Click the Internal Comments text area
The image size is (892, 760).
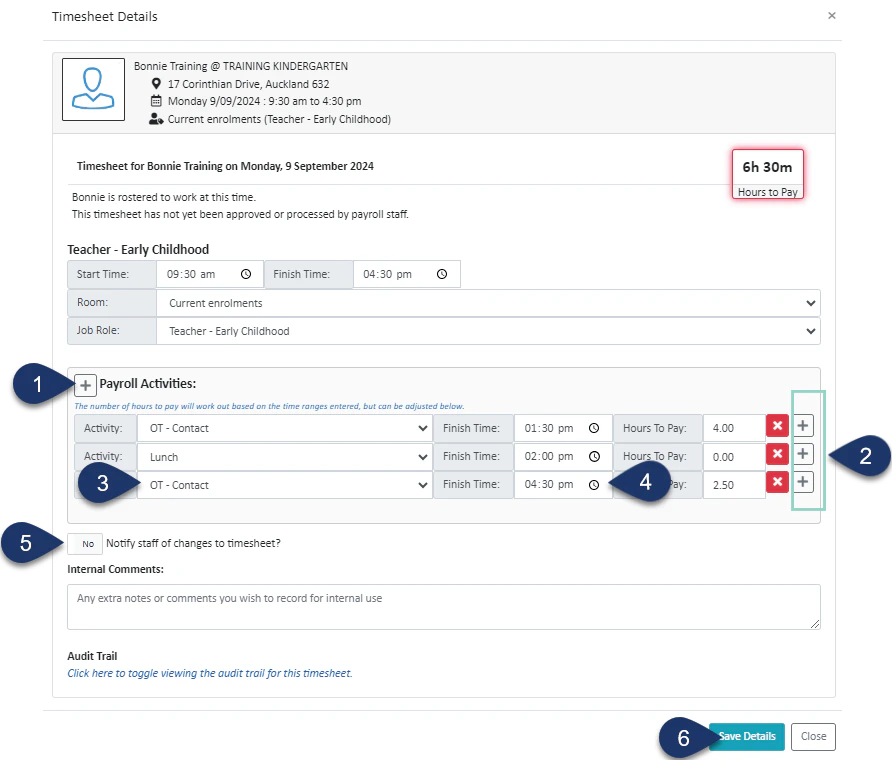coord(444,607)
